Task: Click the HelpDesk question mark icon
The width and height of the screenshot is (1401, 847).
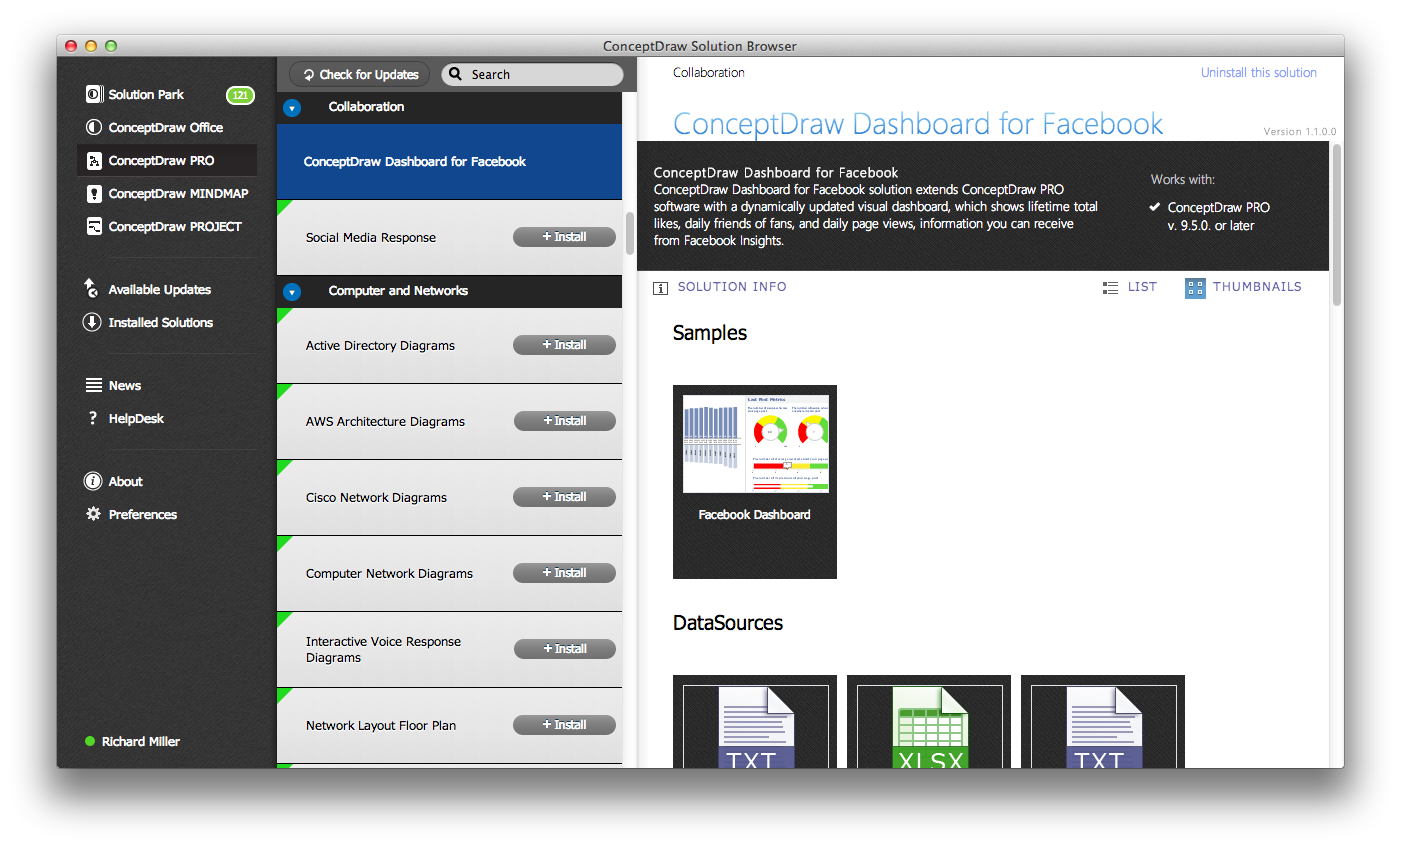Action: coord(93,418)
